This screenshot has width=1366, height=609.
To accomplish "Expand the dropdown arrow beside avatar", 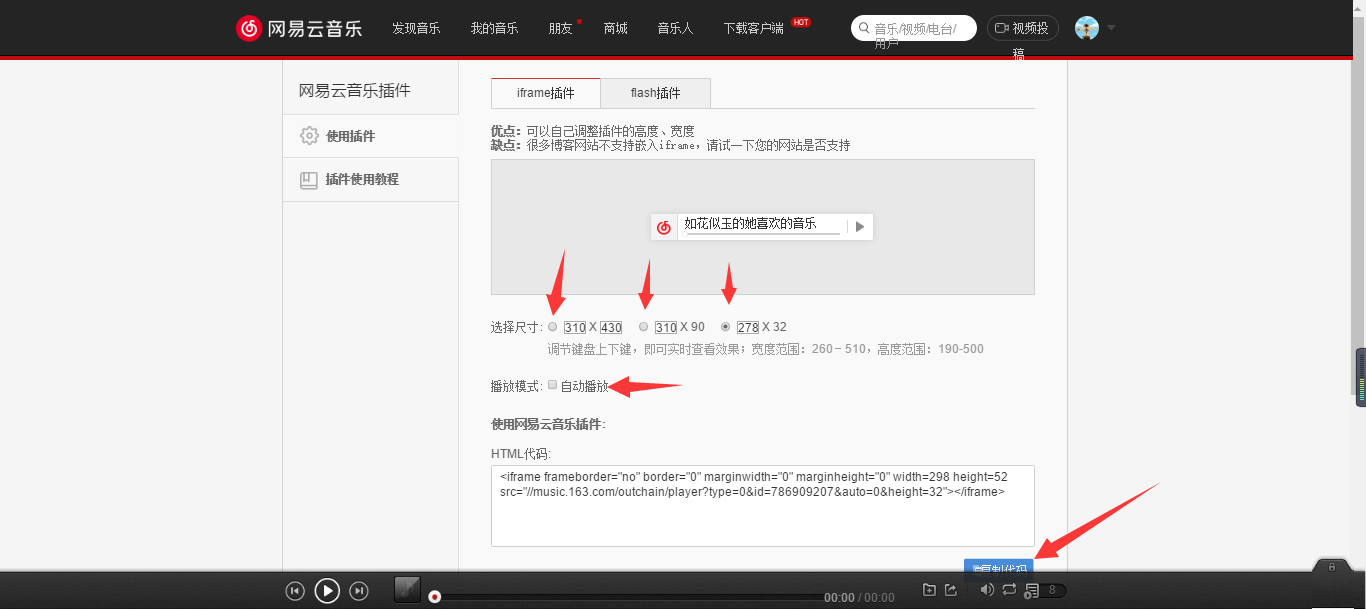I will click(1111, 28).
